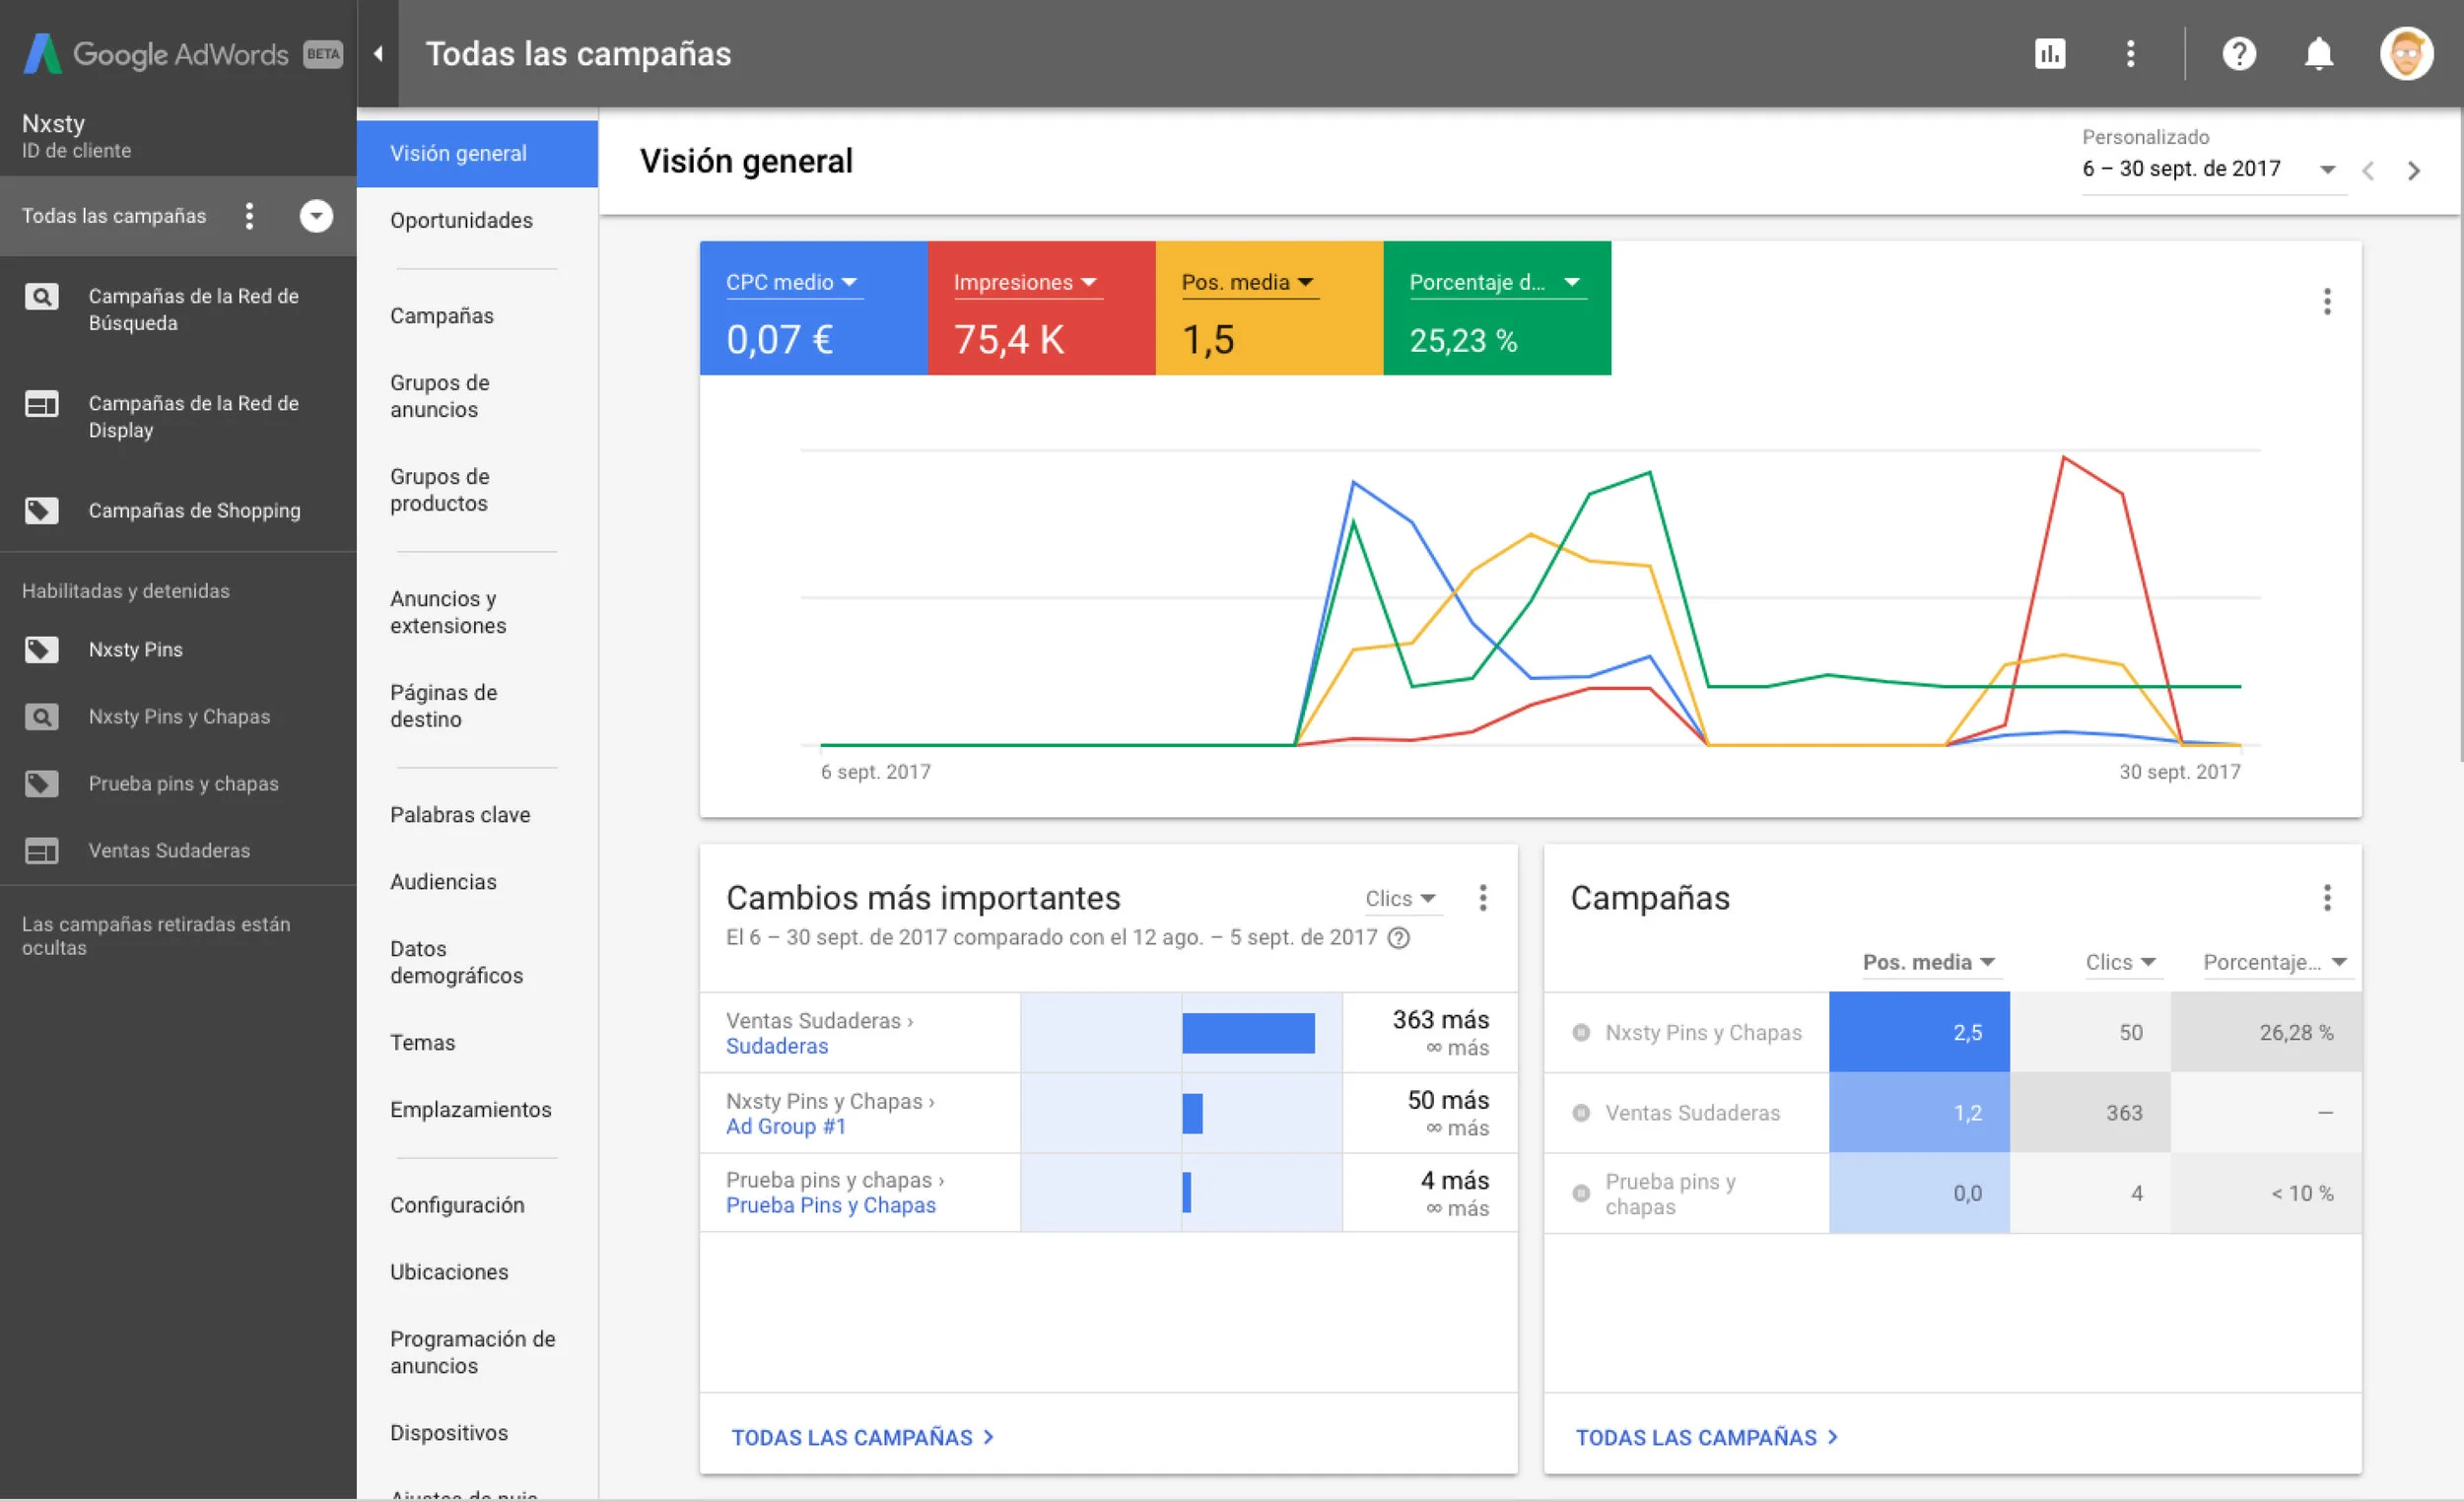Open the chart card three-dot menu
2464x1502 pixels.
tap(2327, 301)
